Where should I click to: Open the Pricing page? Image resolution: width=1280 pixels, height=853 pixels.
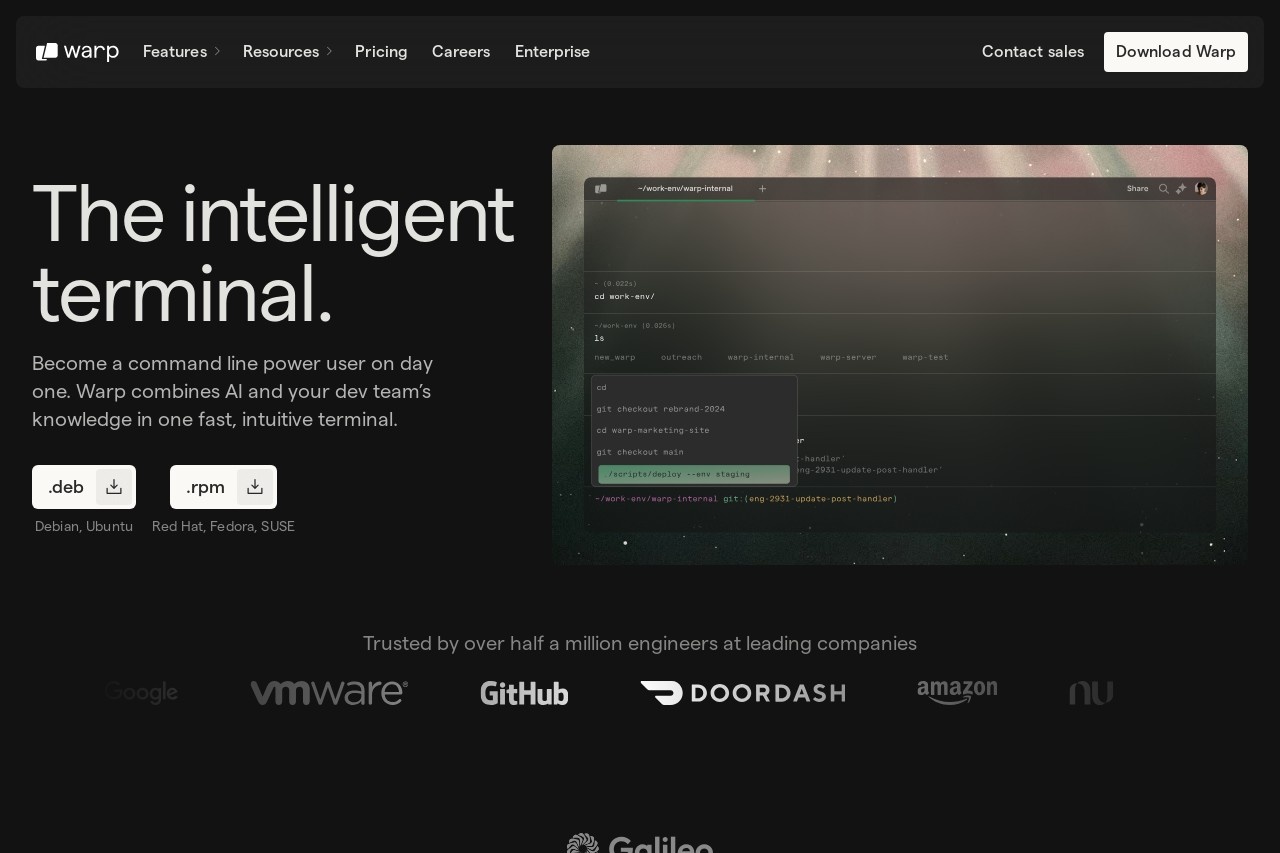click(x=381, y=52)
